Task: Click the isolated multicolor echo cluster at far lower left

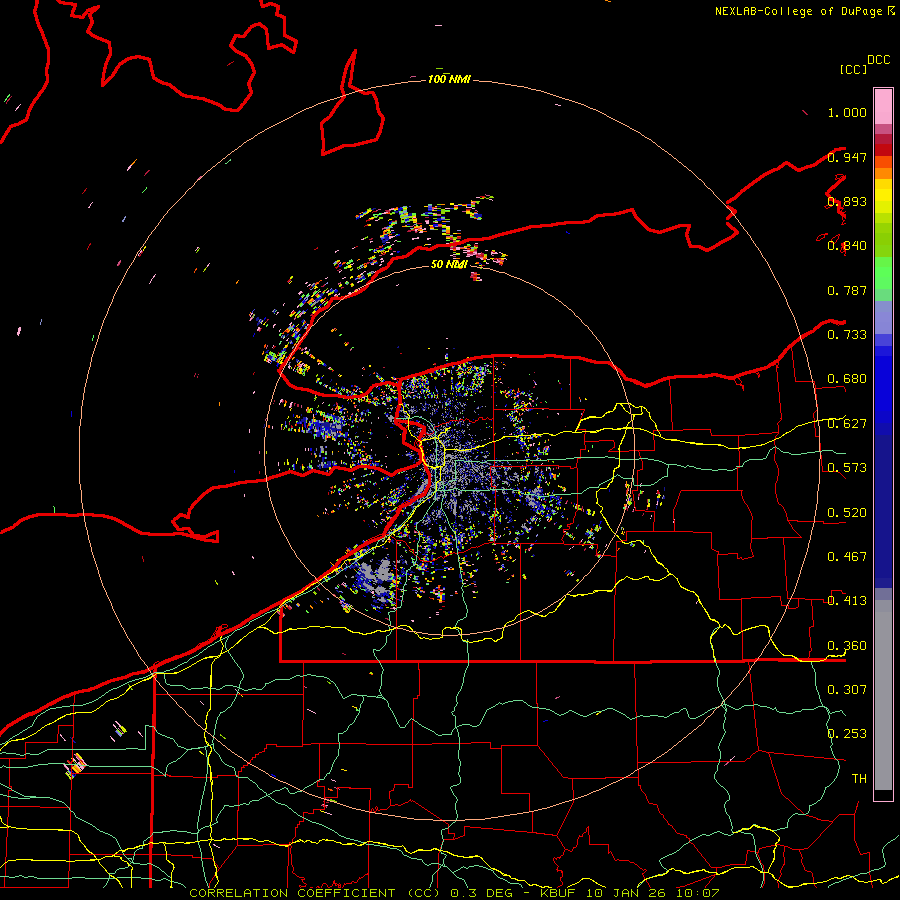Action: tap(75, 766)
